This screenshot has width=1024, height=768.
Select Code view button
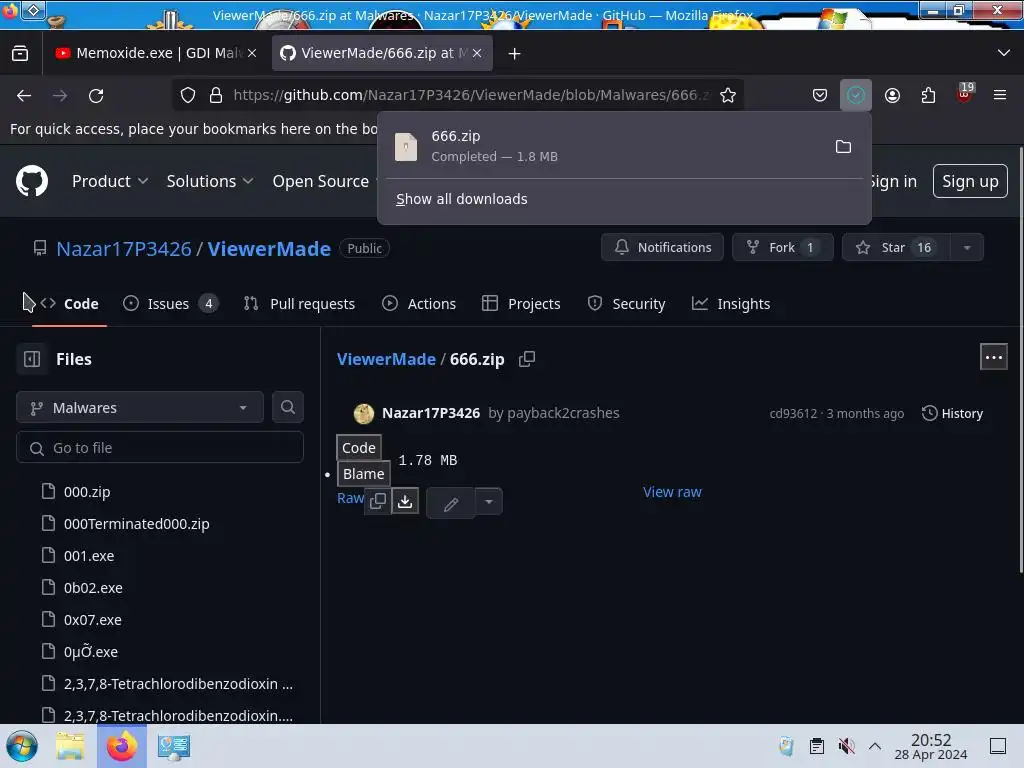pos(359,448)
